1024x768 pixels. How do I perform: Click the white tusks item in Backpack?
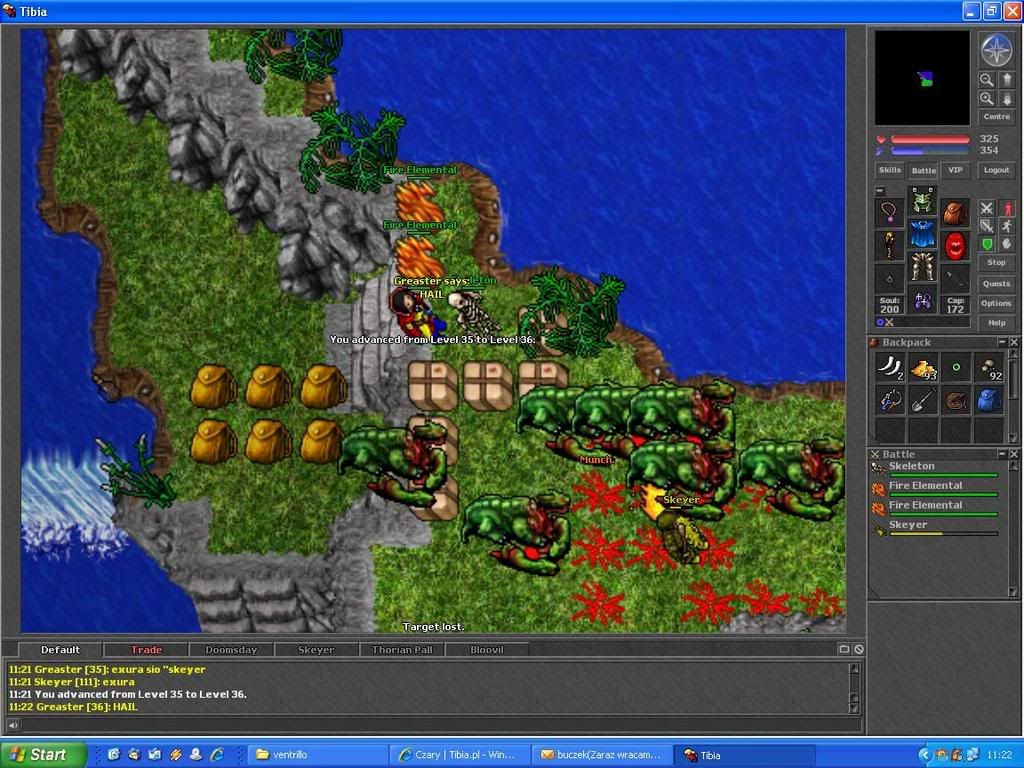(890, 367)
